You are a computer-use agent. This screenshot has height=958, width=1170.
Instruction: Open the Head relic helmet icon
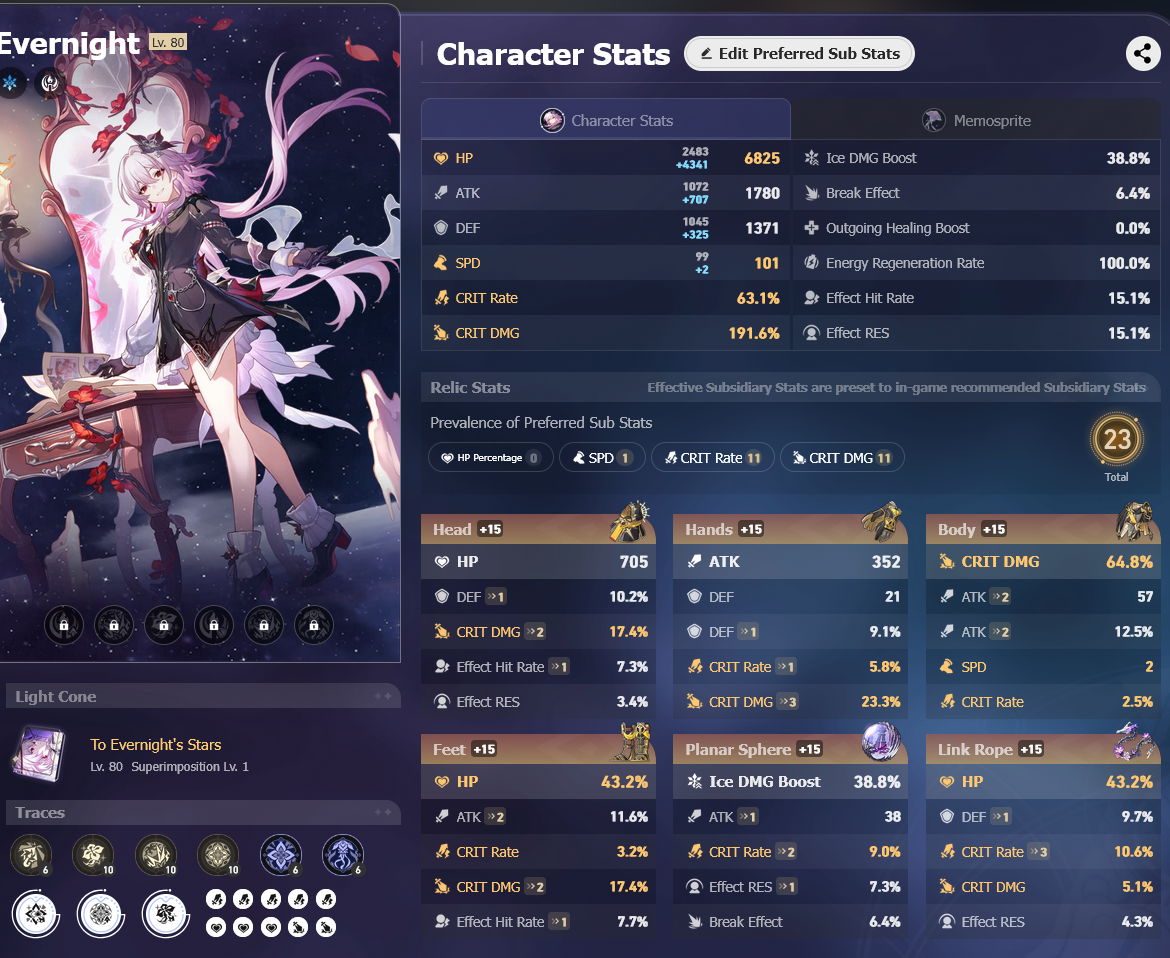pyautogui.click(x=630, y=522)
